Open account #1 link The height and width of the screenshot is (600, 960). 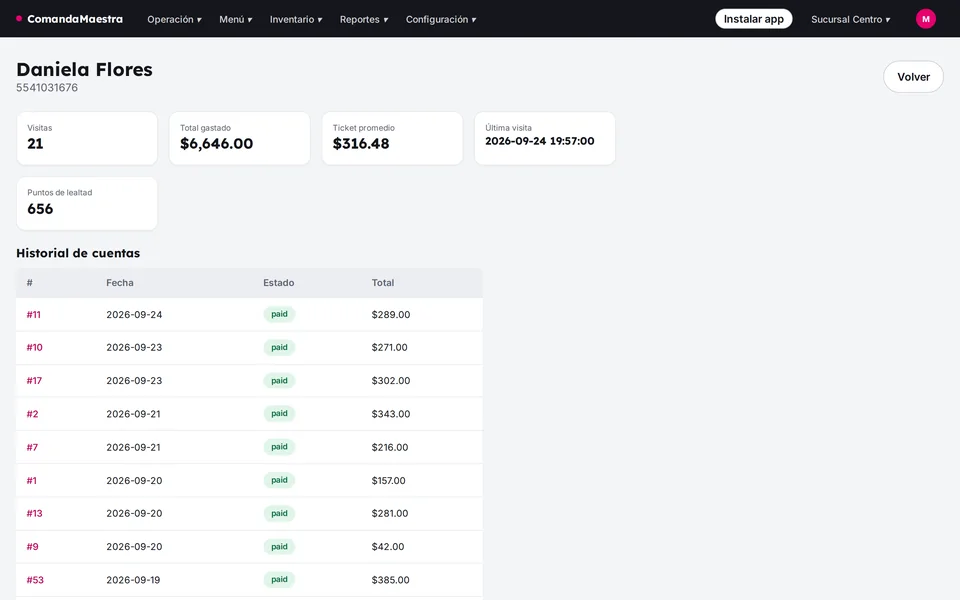(32, 481)
